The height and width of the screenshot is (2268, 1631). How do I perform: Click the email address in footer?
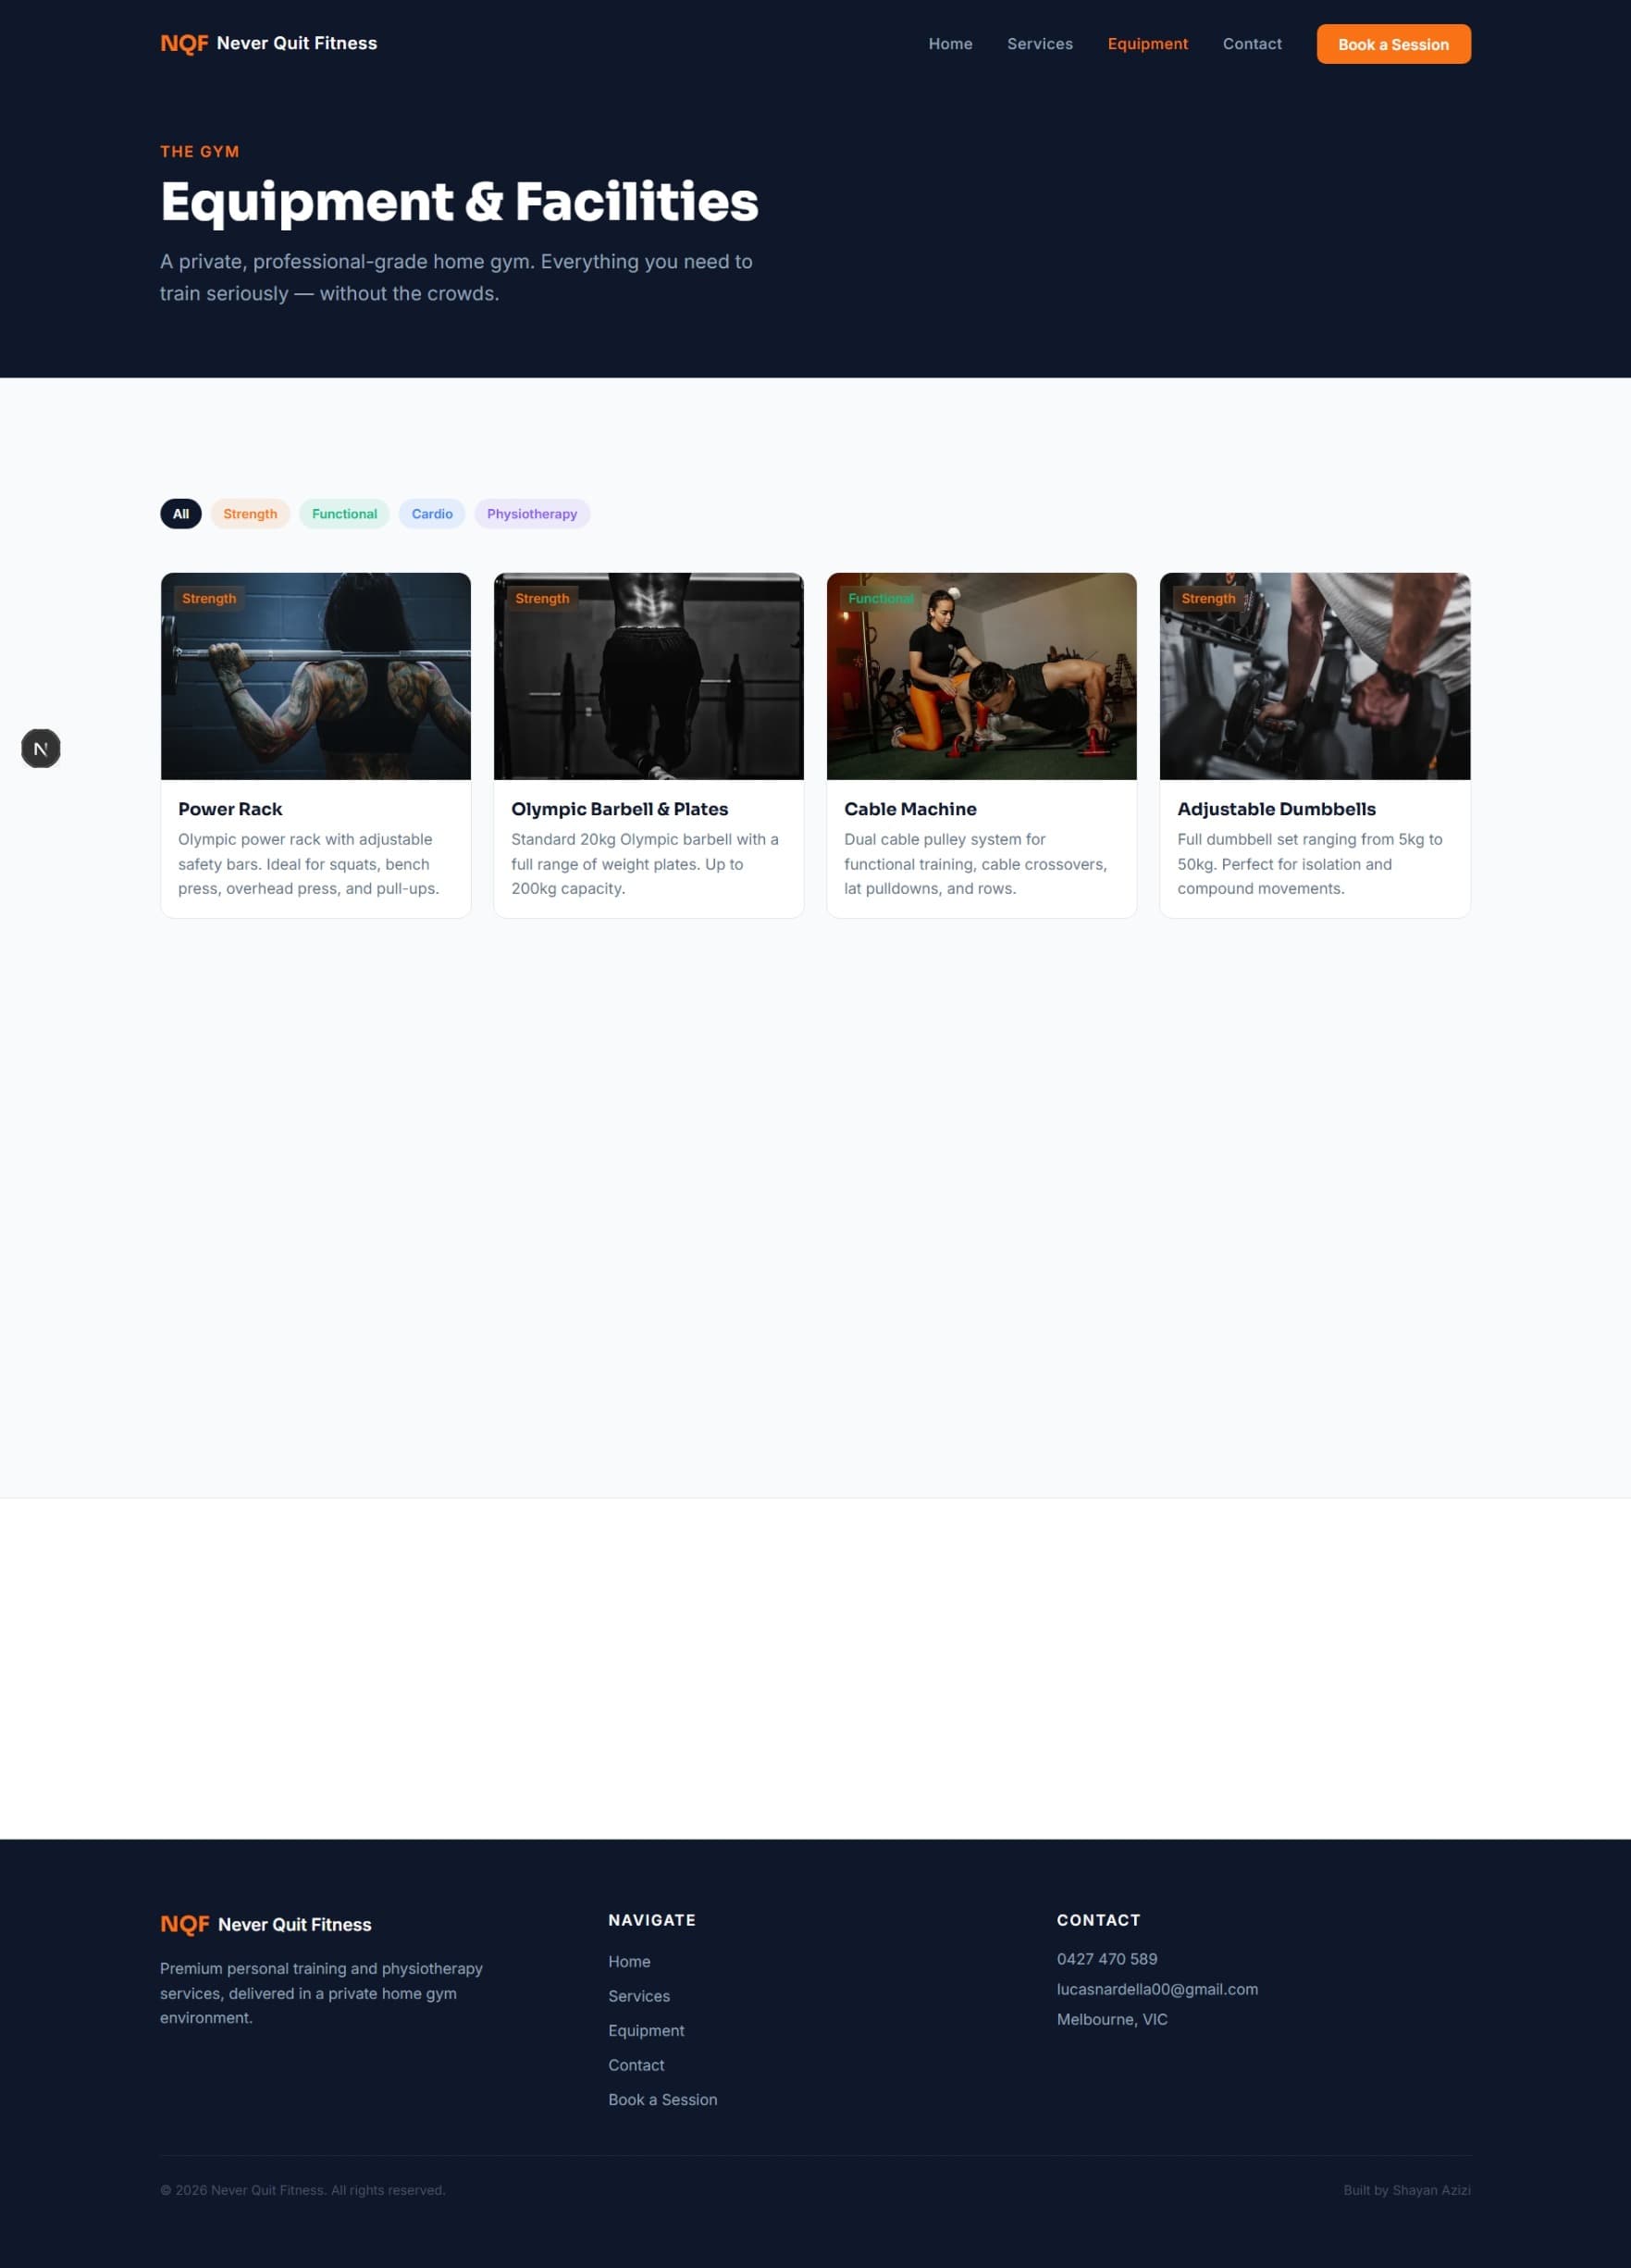coord(1157,1989)
